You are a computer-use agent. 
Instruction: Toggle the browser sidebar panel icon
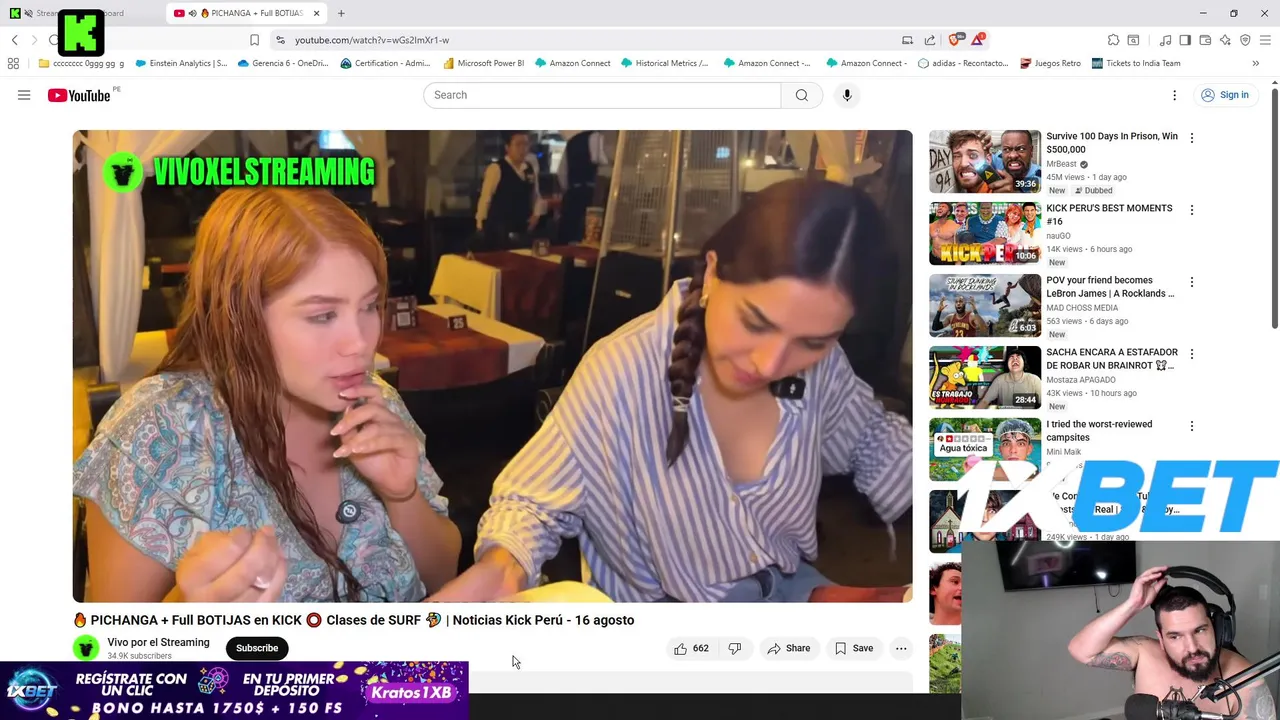1185,40
